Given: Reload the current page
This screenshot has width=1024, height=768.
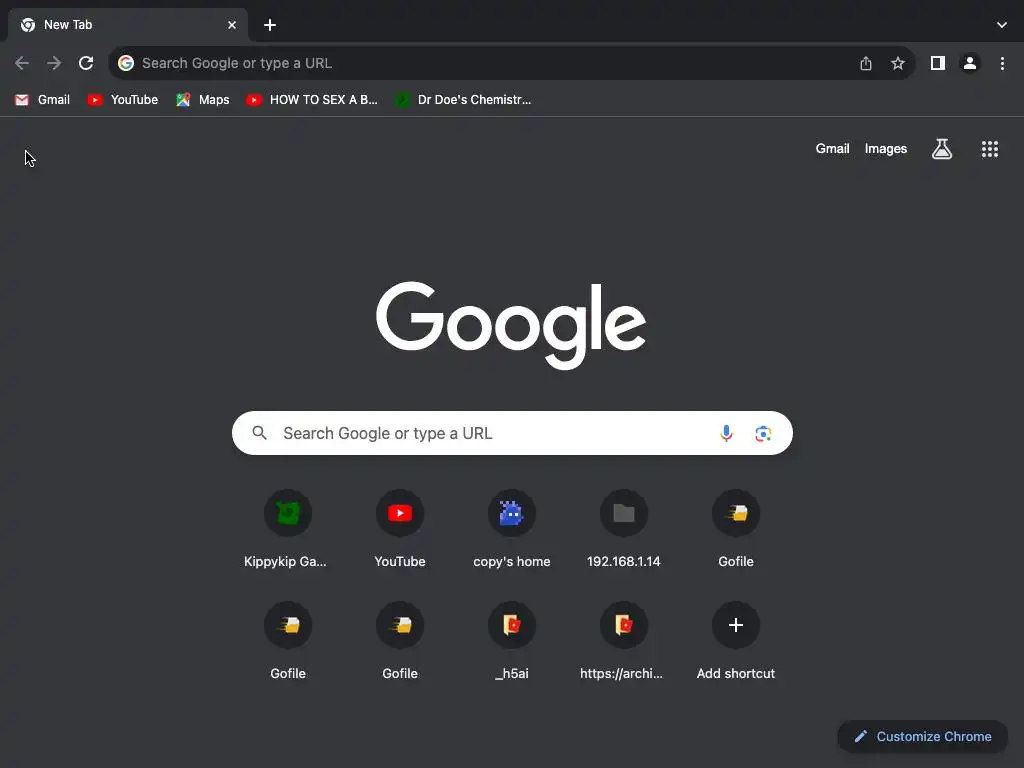Looking at the screenshot, I should pos(86,63).
